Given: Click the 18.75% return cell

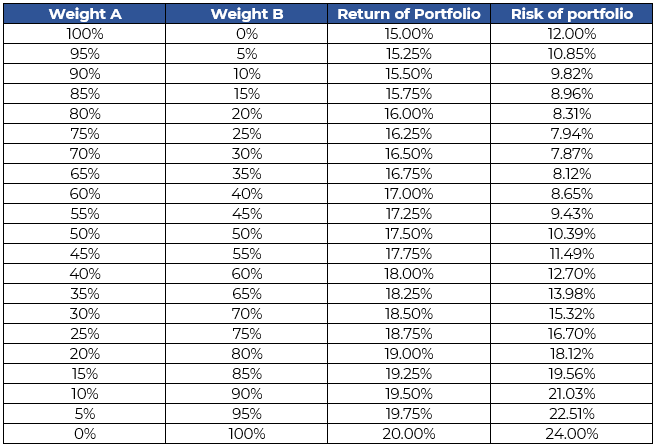Looking at the screenshot, I should [x=408, y=333].
